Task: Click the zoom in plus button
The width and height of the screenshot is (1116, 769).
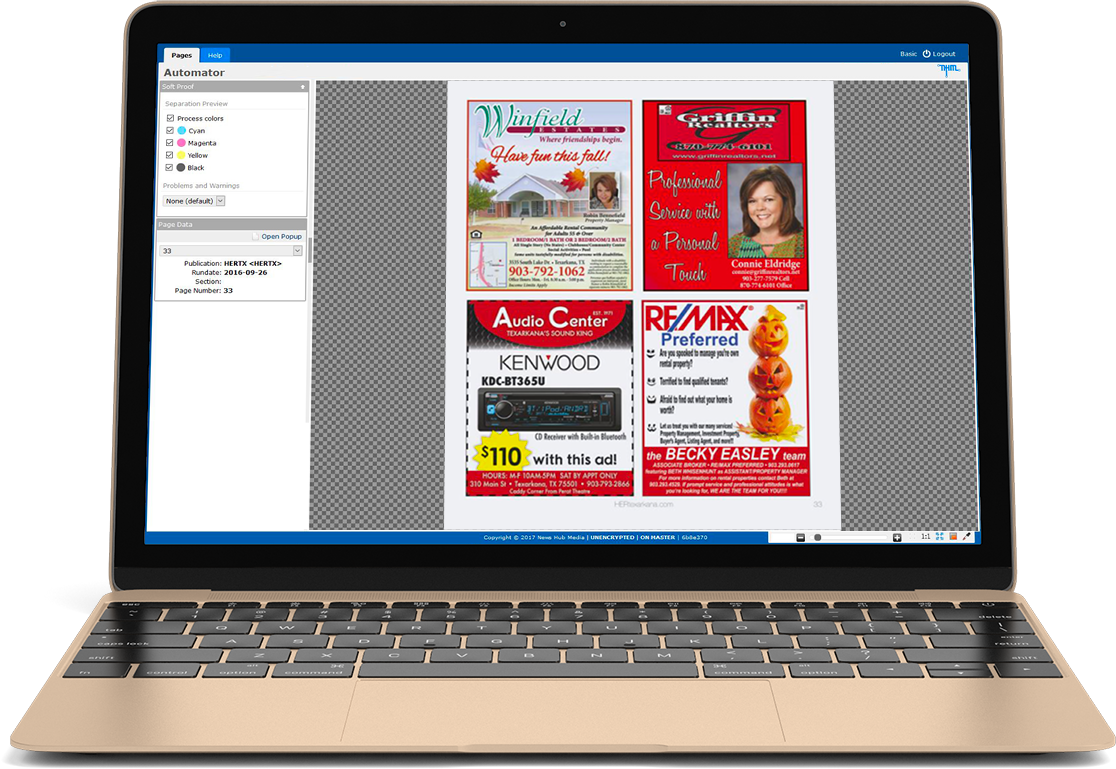Action: [897, 538]
